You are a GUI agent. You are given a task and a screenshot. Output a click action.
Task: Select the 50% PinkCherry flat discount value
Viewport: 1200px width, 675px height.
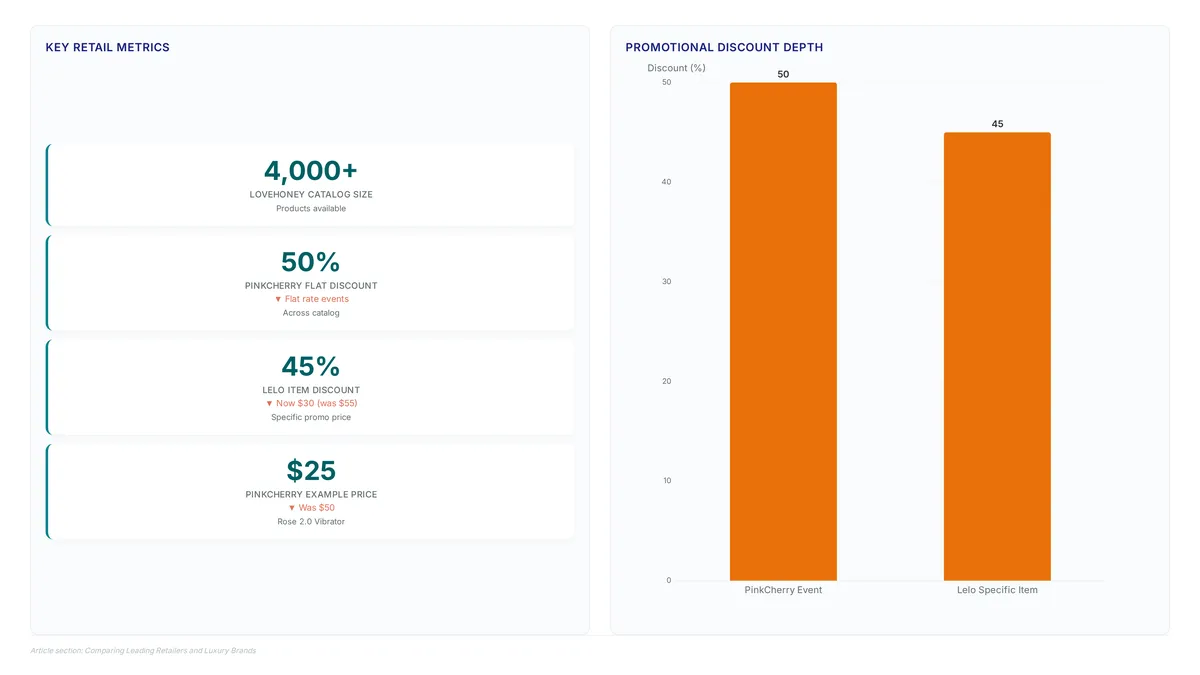coord(311,262)
